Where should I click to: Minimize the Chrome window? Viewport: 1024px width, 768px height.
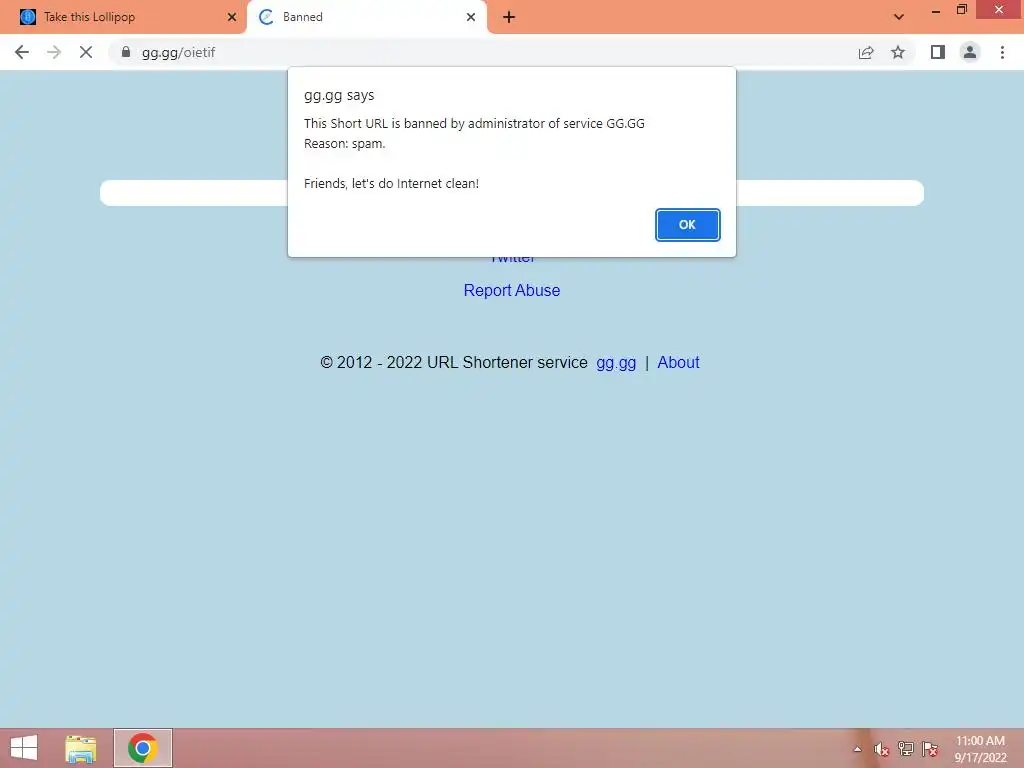(x=936, y=11)
